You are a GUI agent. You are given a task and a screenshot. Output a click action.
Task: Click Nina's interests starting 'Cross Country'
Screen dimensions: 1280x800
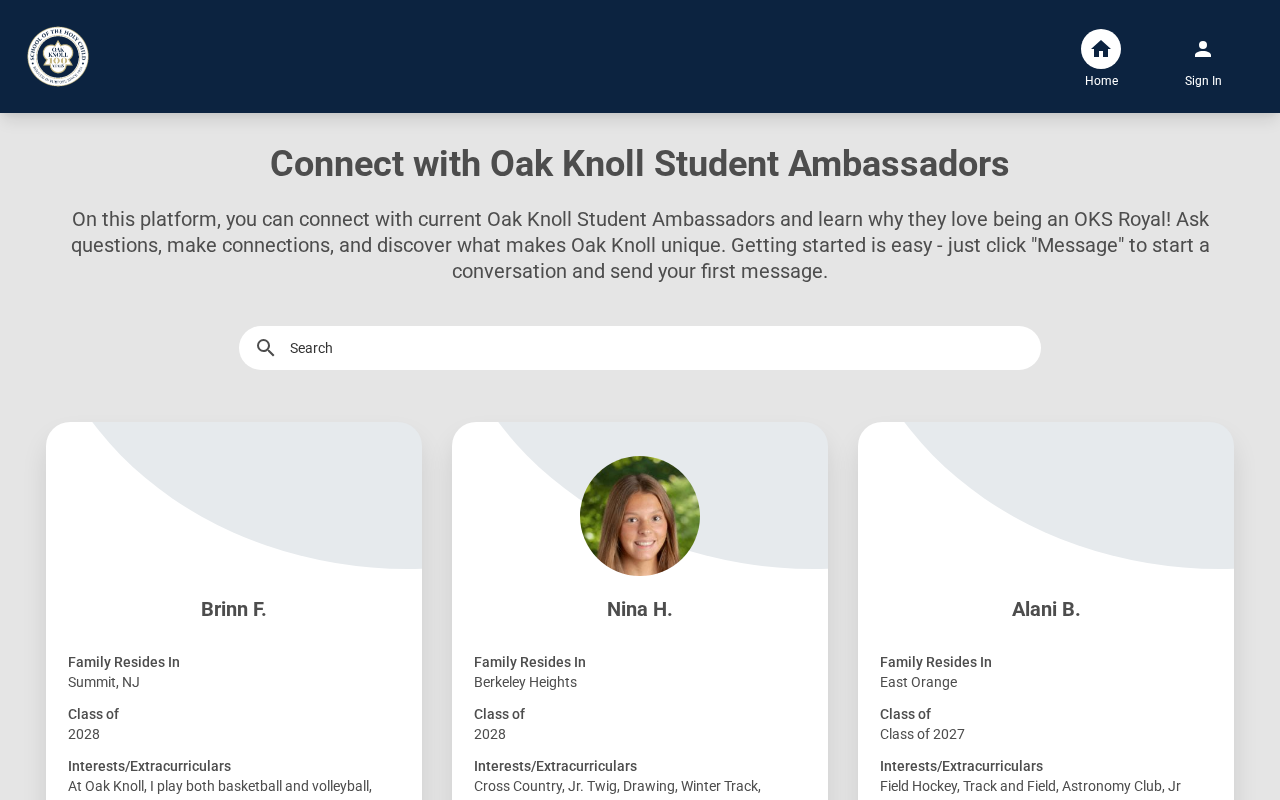coord(617,786)
